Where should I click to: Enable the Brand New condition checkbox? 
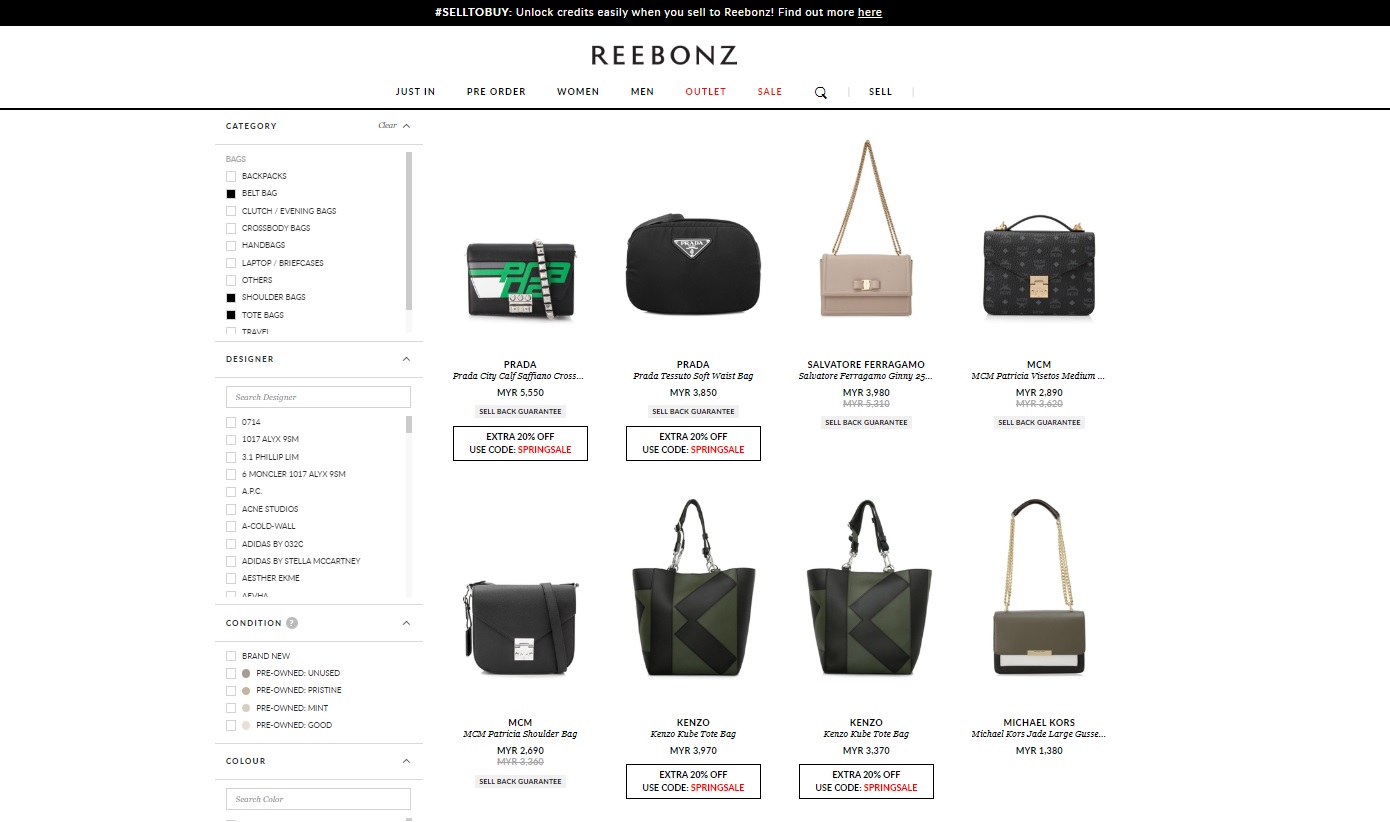click(x=231, y=656)
